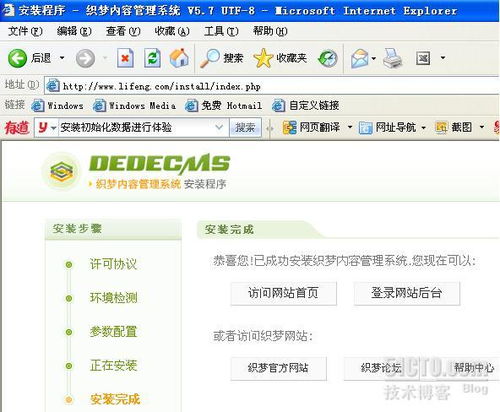Select 参数配置 installation step

tap(113, 332)
